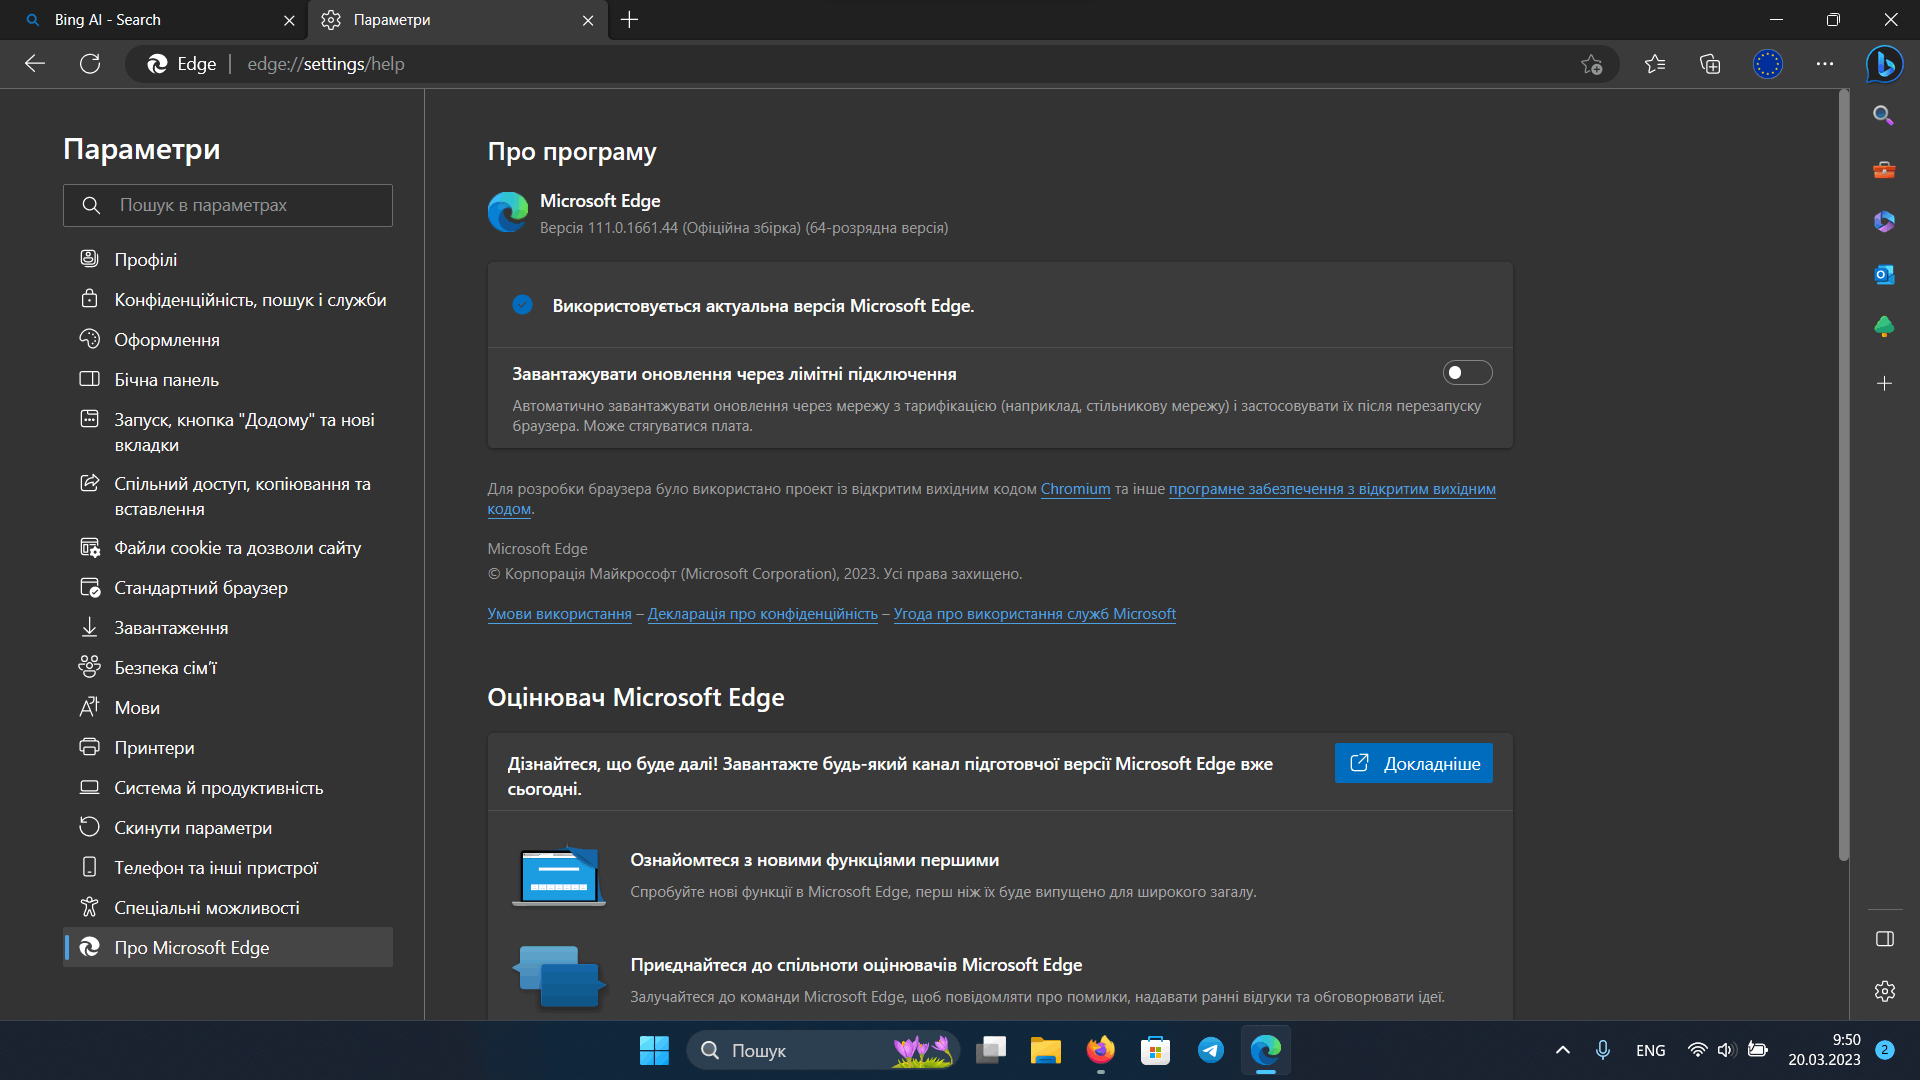The width and height of the screenshot is (1920, 1080).
Task: Open the Outlook sidebar icon
Action: [1884, 274]
